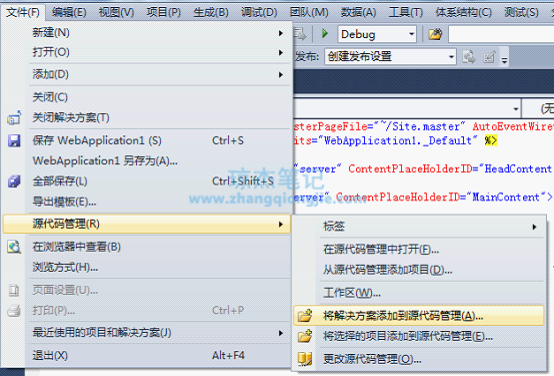Click the Add Solution to Source Control folder icon
The height and width of the screenshot is (376, 554).
coord(305,316)
